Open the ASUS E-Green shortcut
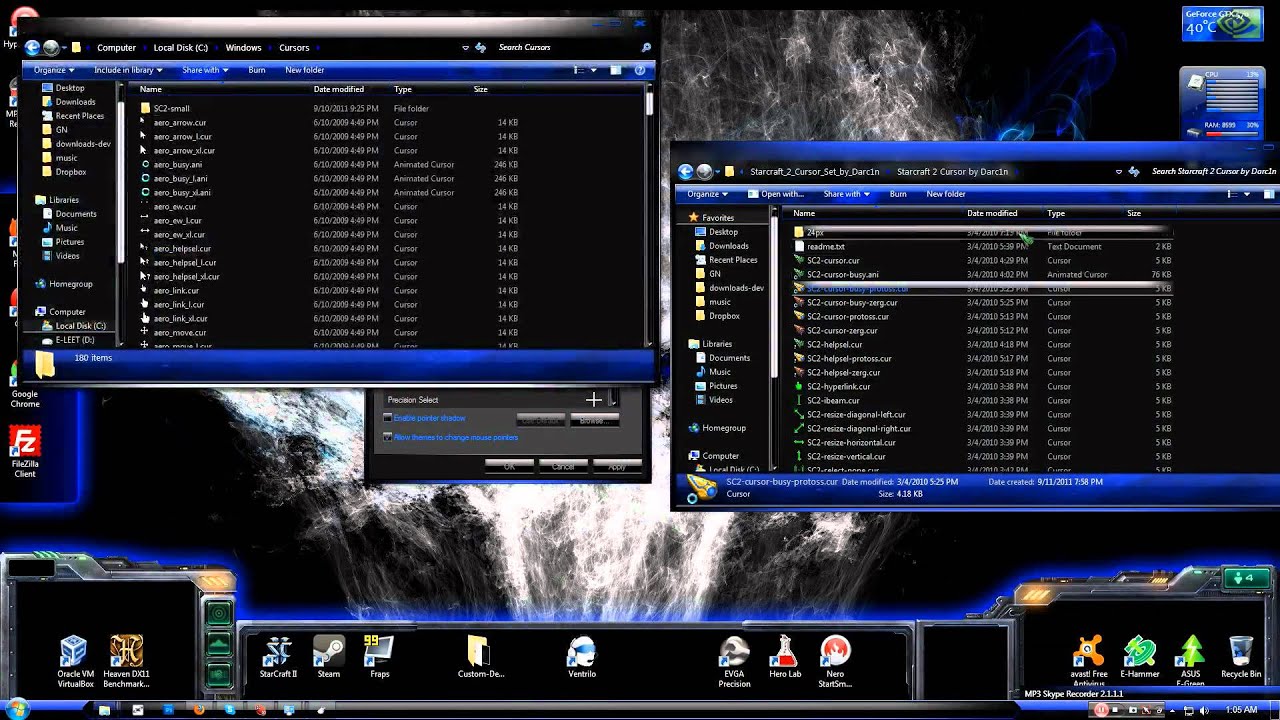The image size is (1280, 720). point(1191,661)
